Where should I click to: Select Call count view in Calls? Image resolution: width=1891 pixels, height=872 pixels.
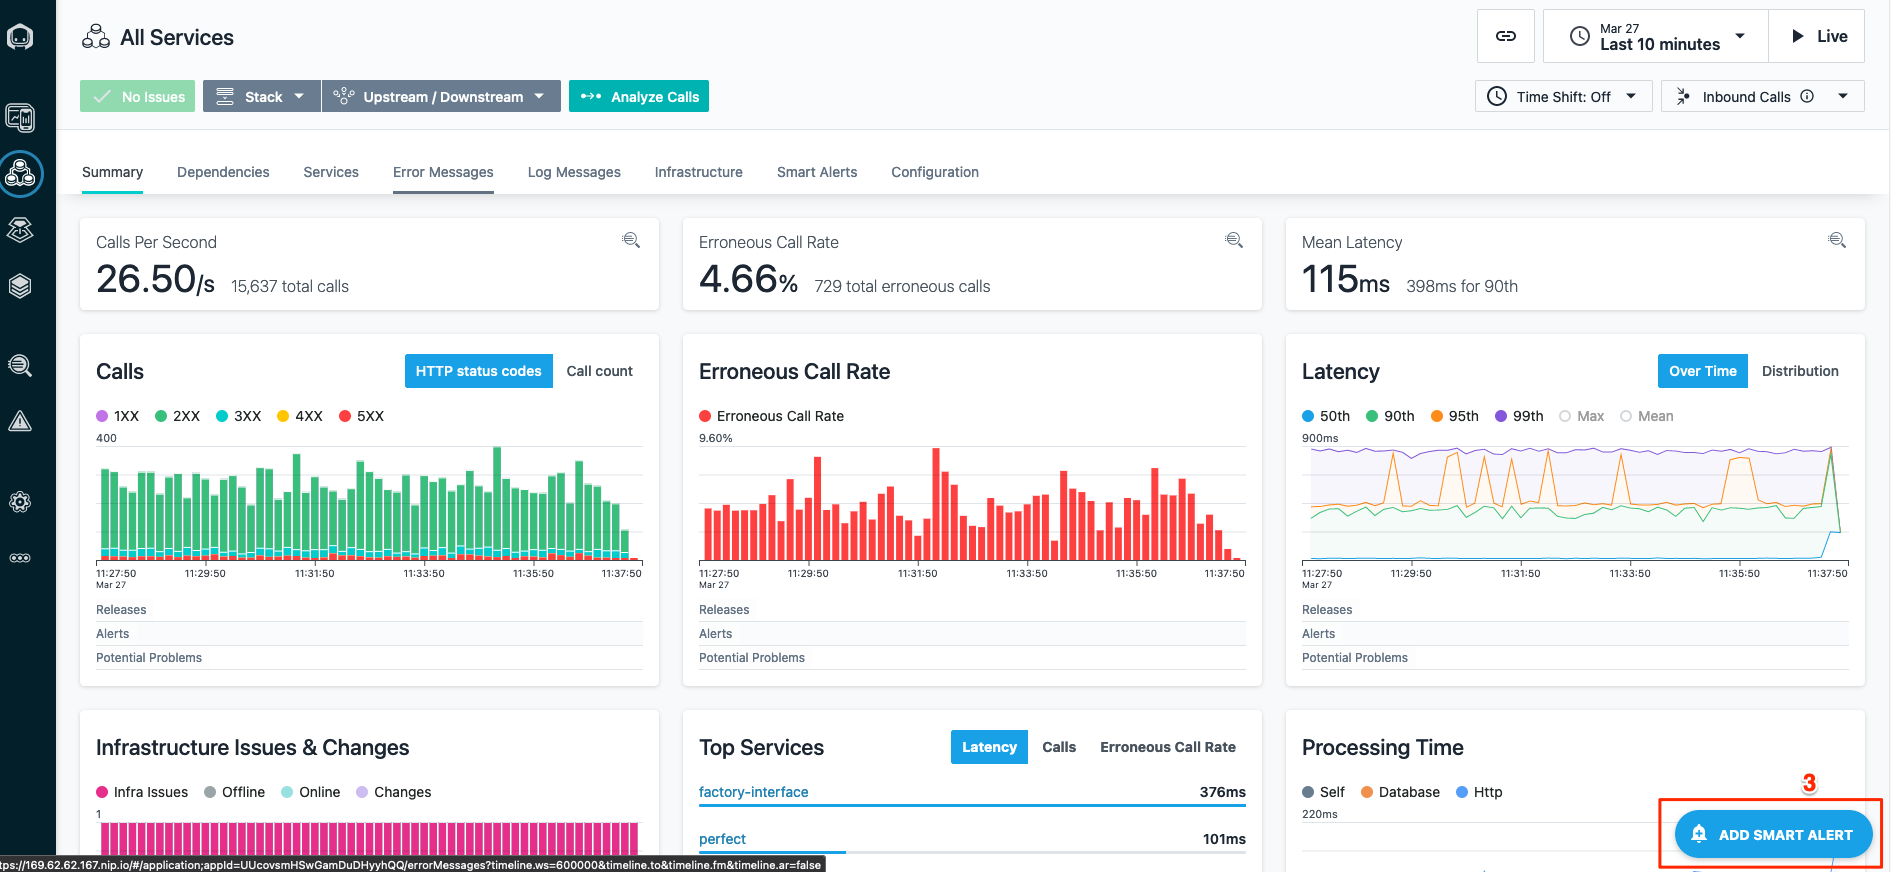599,371
